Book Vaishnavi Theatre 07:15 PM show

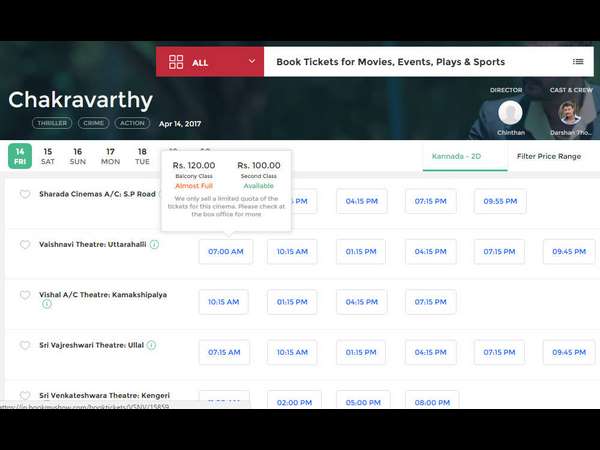(499, 252)
